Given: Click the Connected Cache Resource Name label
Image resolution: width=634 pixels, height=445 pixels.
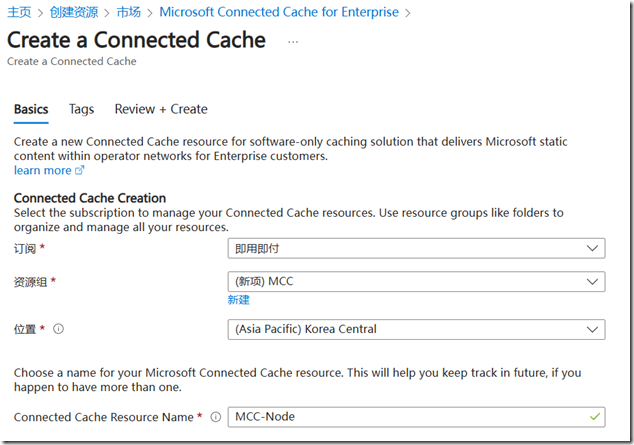Looking at the screenshot, I should pos(104,417).
